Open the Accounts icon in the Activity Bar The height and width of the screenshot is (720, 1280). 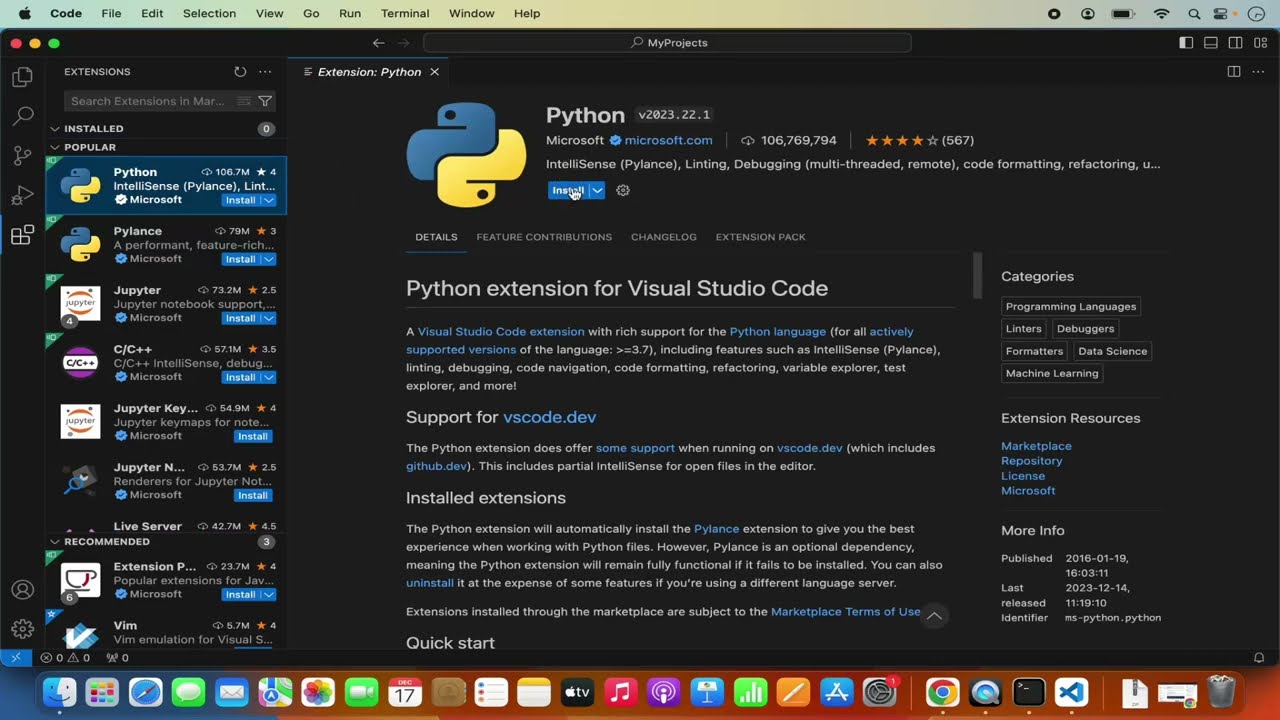pos(22,590)
